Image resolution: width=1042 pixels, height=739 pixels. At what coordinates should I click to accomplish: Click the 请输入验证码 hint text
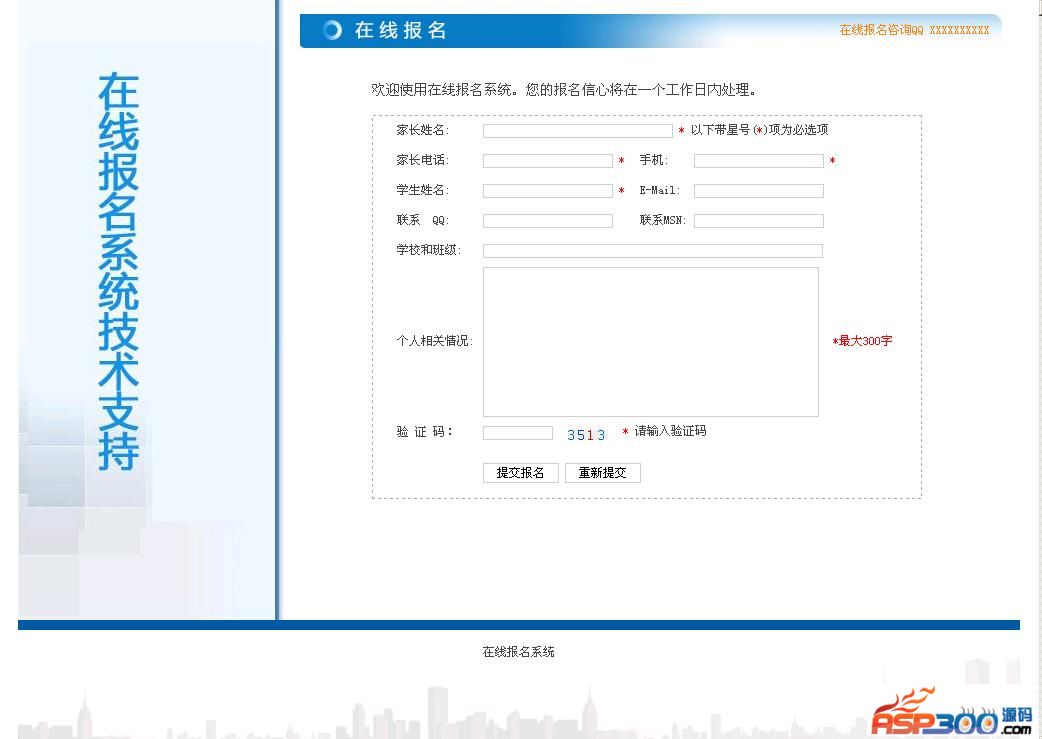671,431
